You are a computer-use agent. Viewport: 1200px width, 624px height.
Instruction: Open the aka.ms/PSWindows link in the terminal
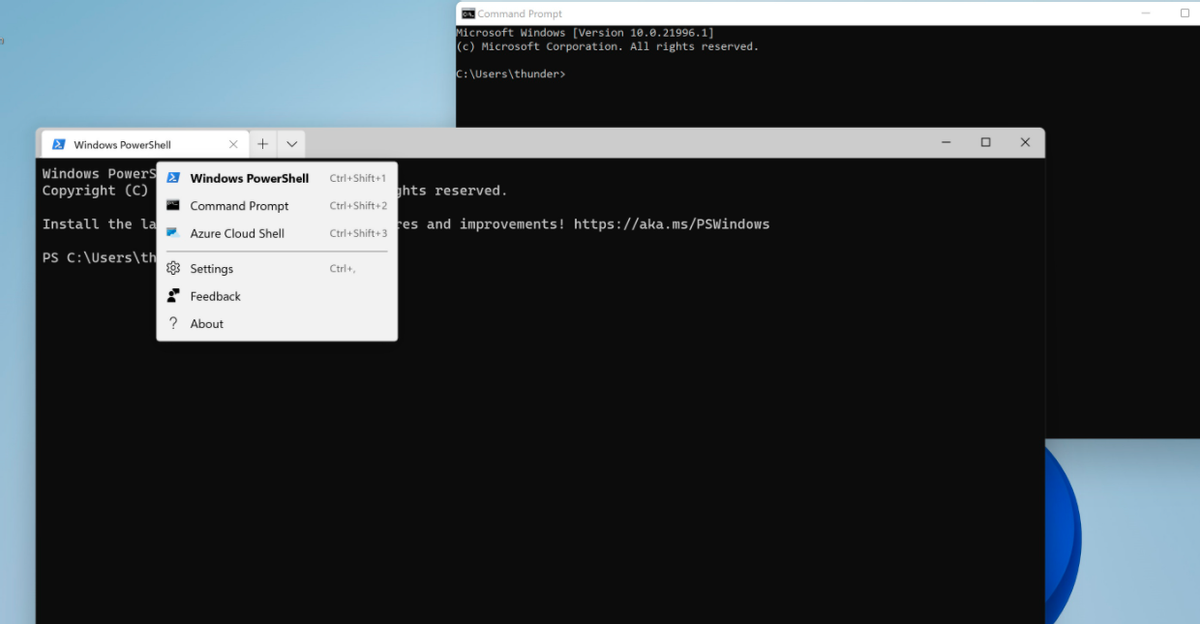point(672,224)
